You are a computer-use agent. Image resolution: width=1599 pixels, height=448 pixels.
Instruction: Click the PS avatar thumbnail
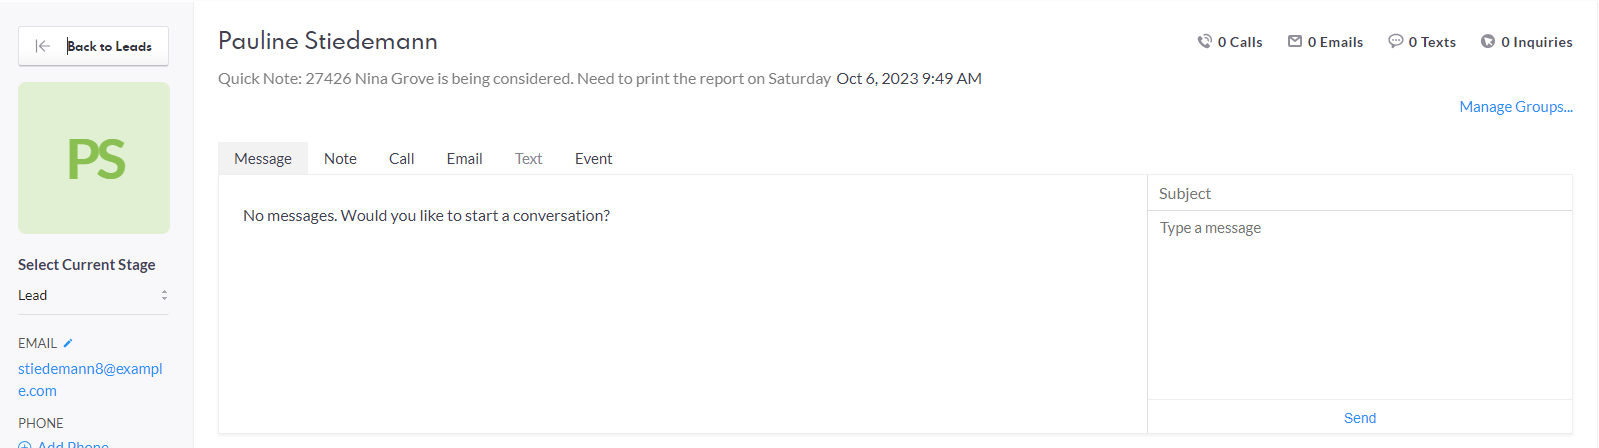tap(94, 158)
